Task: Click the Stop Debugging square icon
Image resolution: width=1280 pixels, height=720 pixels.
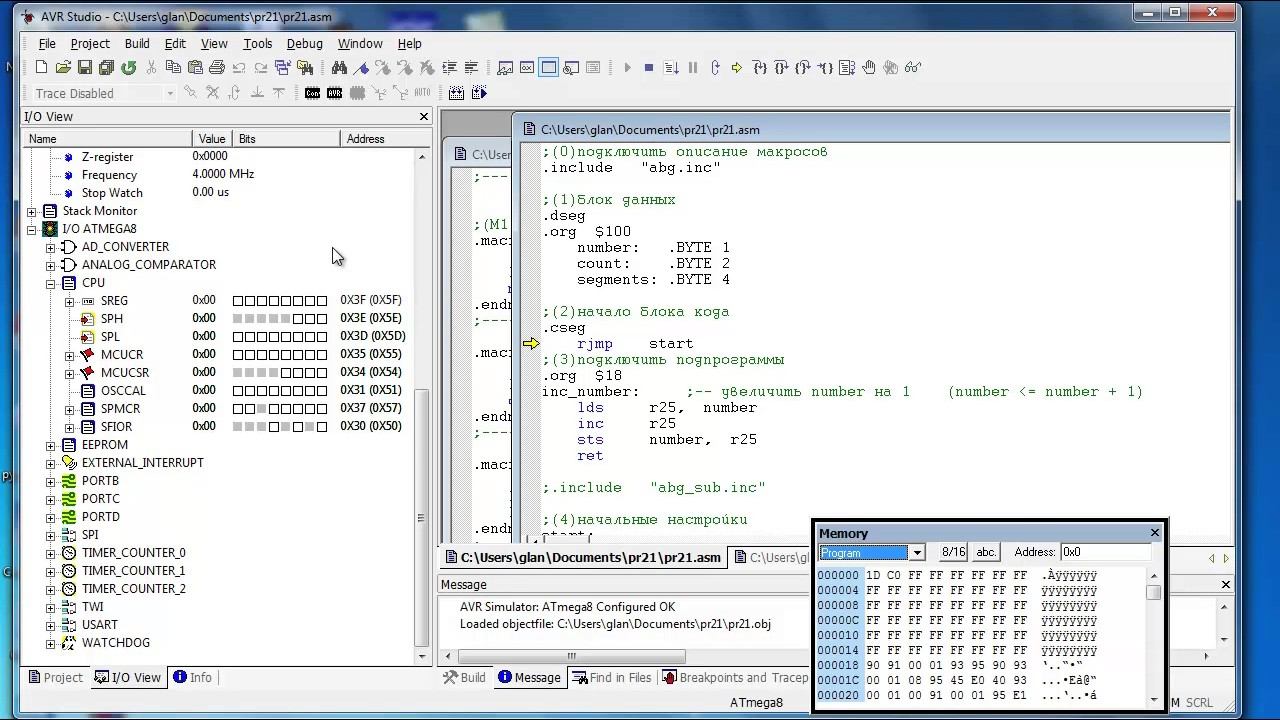Action: [x=648, y=67]
